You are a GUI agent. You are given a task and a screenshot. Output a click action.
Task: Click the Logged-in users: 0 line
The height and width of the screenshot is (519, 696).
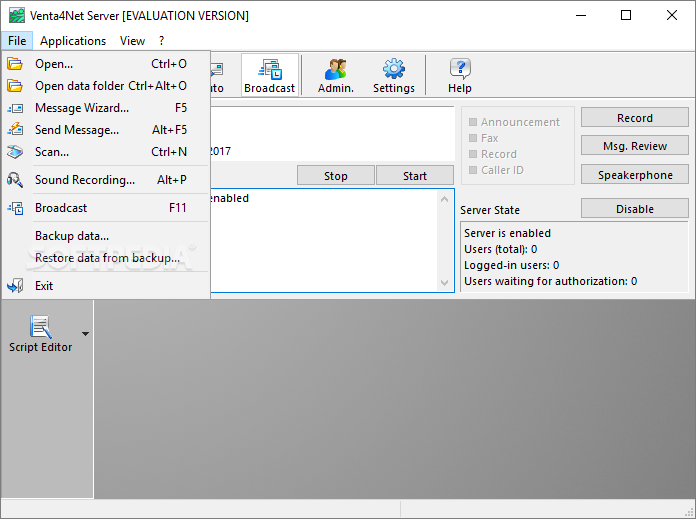511,265
